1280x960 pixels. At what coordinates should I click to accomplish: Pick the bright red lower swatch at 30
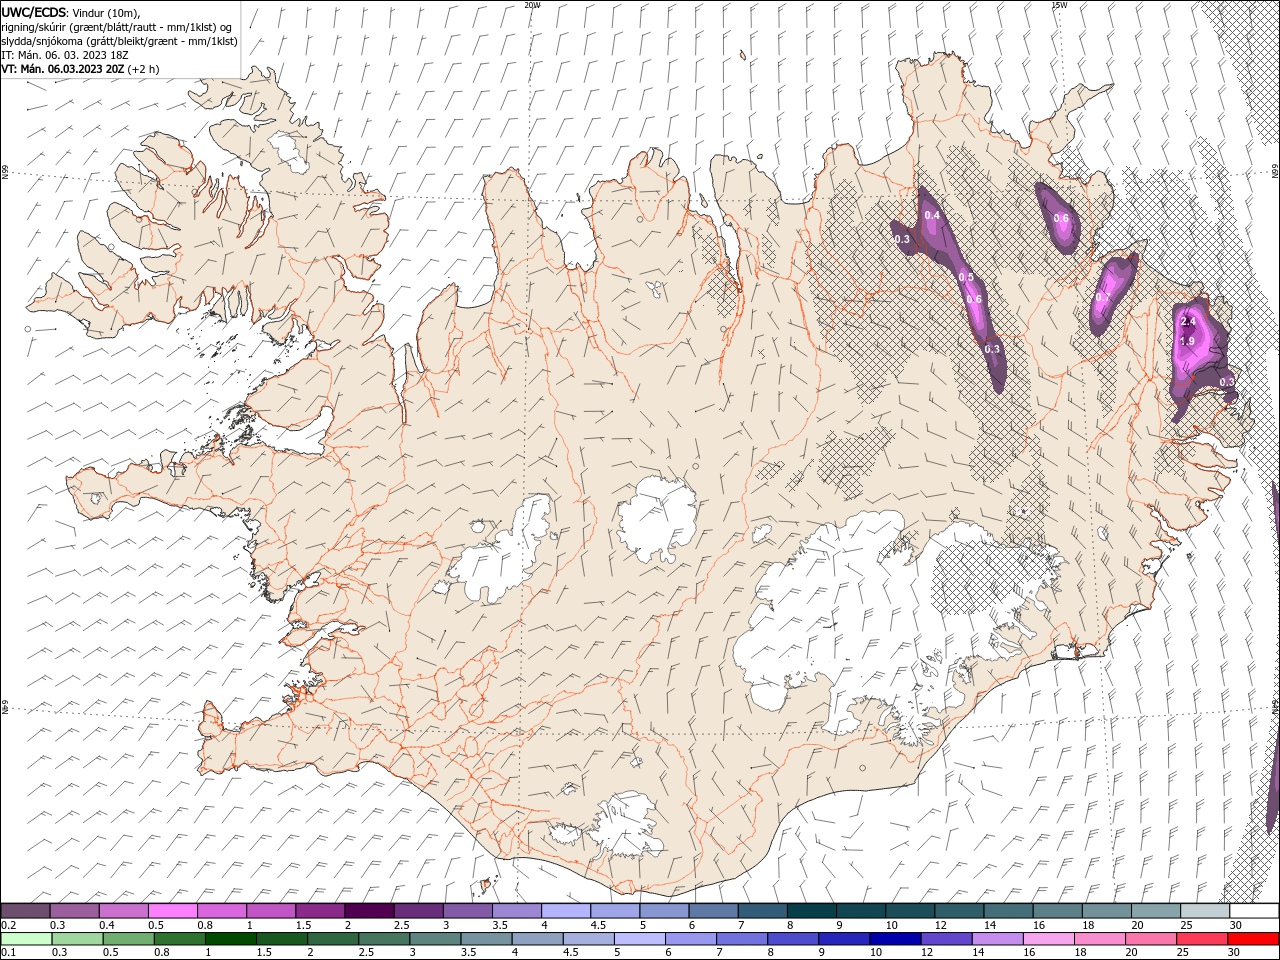[x=1253, y=939]
